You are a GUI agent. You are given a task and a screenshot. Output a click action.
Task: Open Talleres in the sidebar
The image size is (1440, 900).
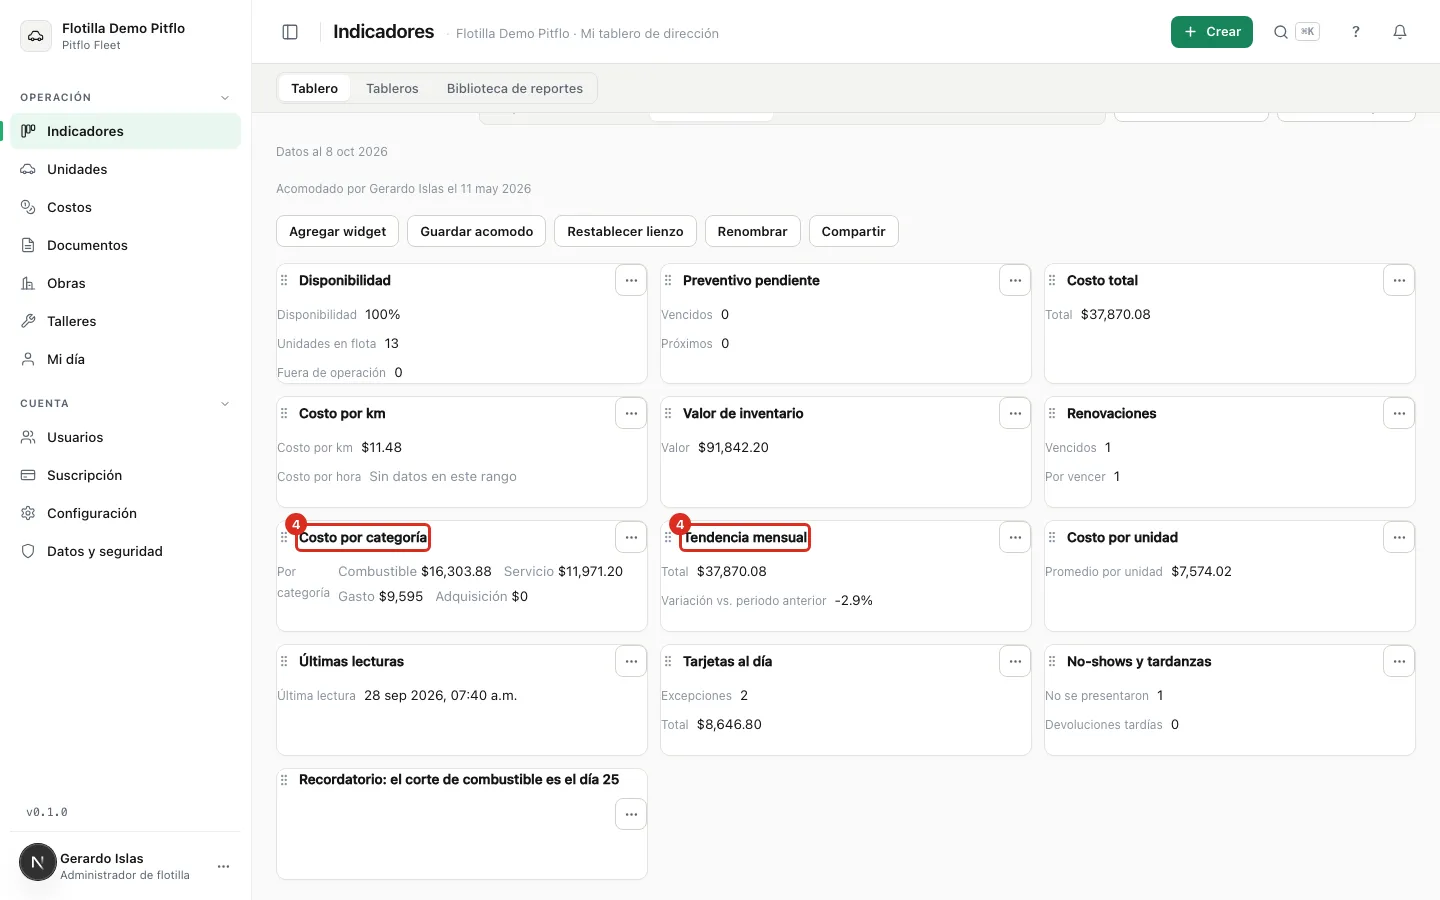[x=125, y=321]
